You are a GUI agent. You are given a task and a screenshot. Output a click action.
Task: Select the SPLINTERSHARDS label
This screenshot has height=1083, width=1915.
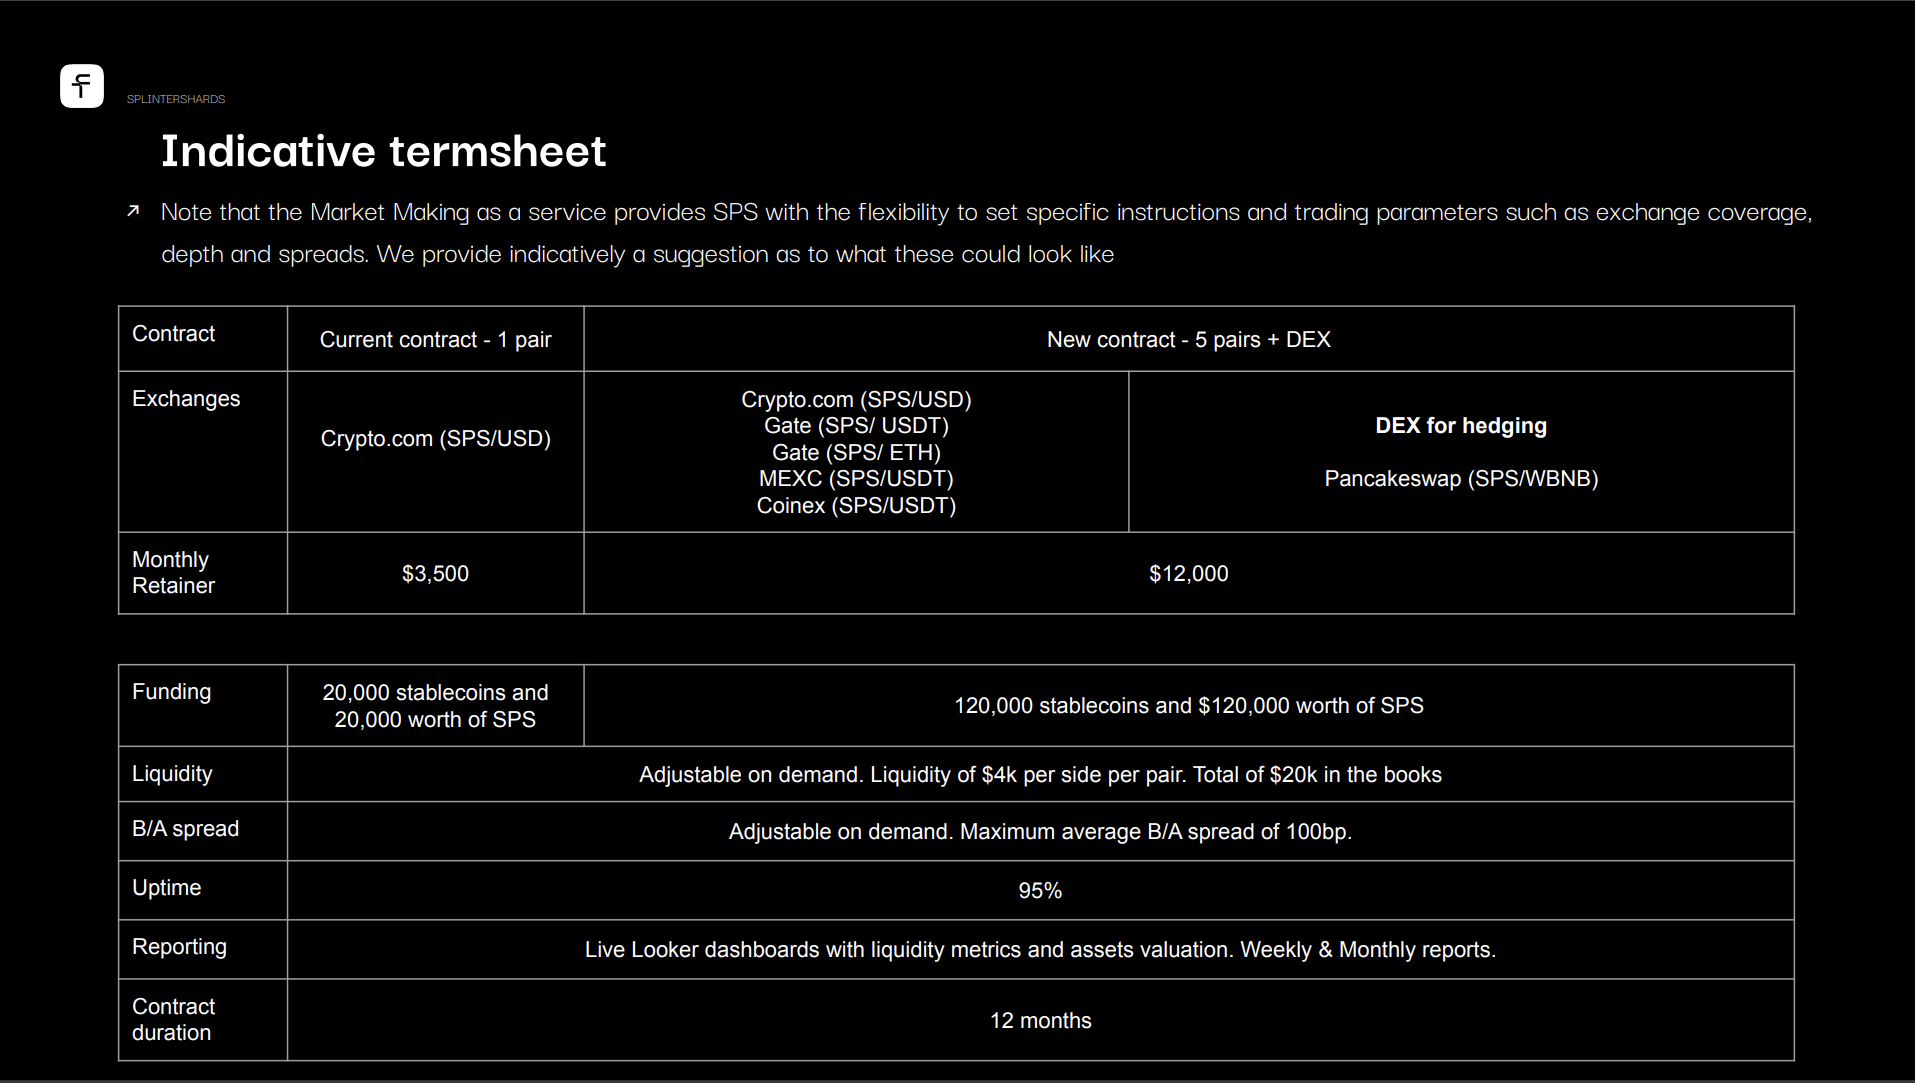[176, 99]
